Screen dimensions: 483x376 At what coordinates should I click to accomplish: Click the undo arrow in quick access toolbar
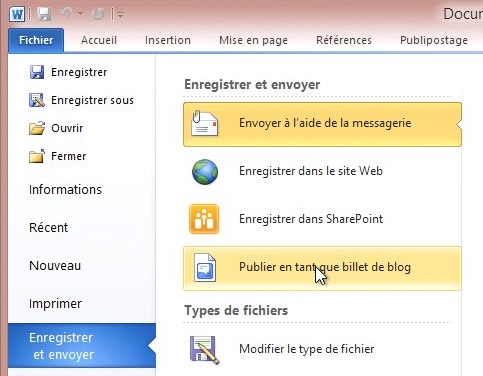[67, 13]
